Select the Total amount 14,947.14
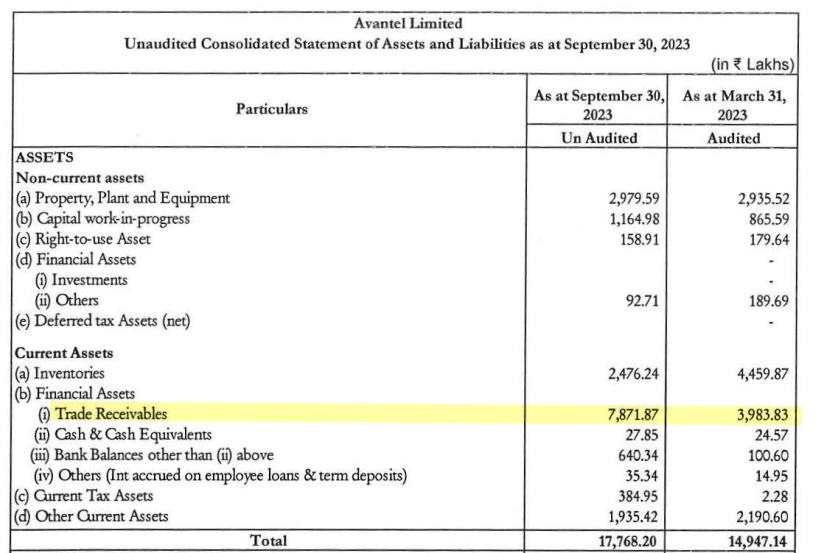This screenshot has height=553, width=828. point(751,540)
